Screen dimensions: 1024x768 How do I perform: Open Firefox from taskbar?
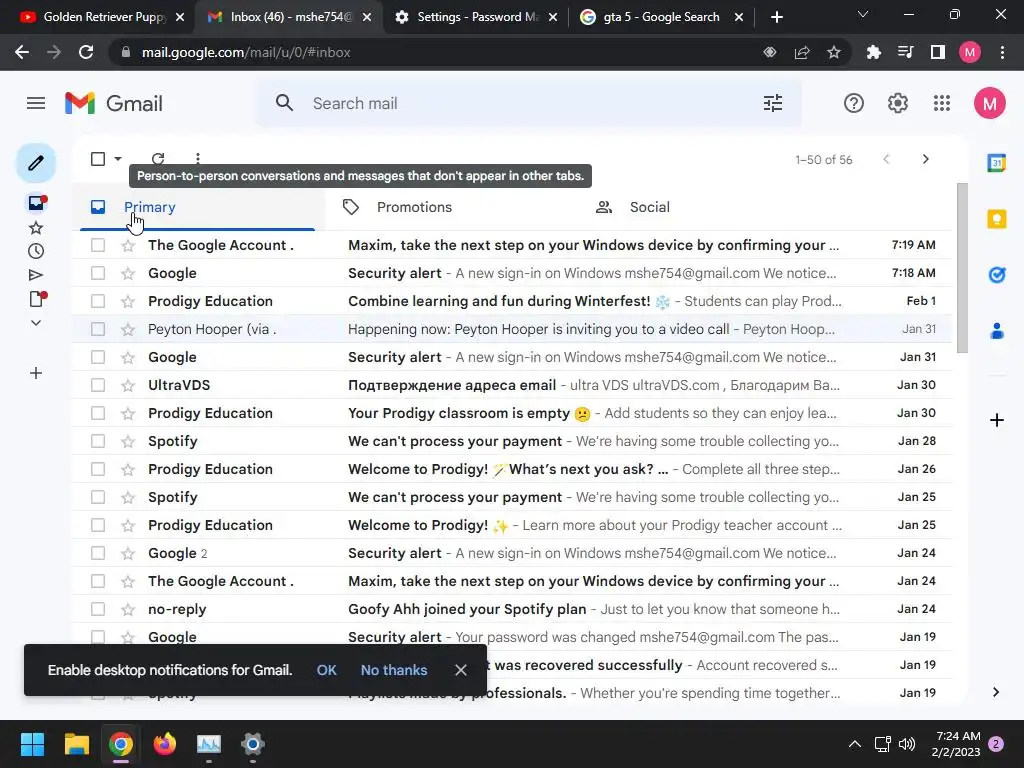coord(165,744)
